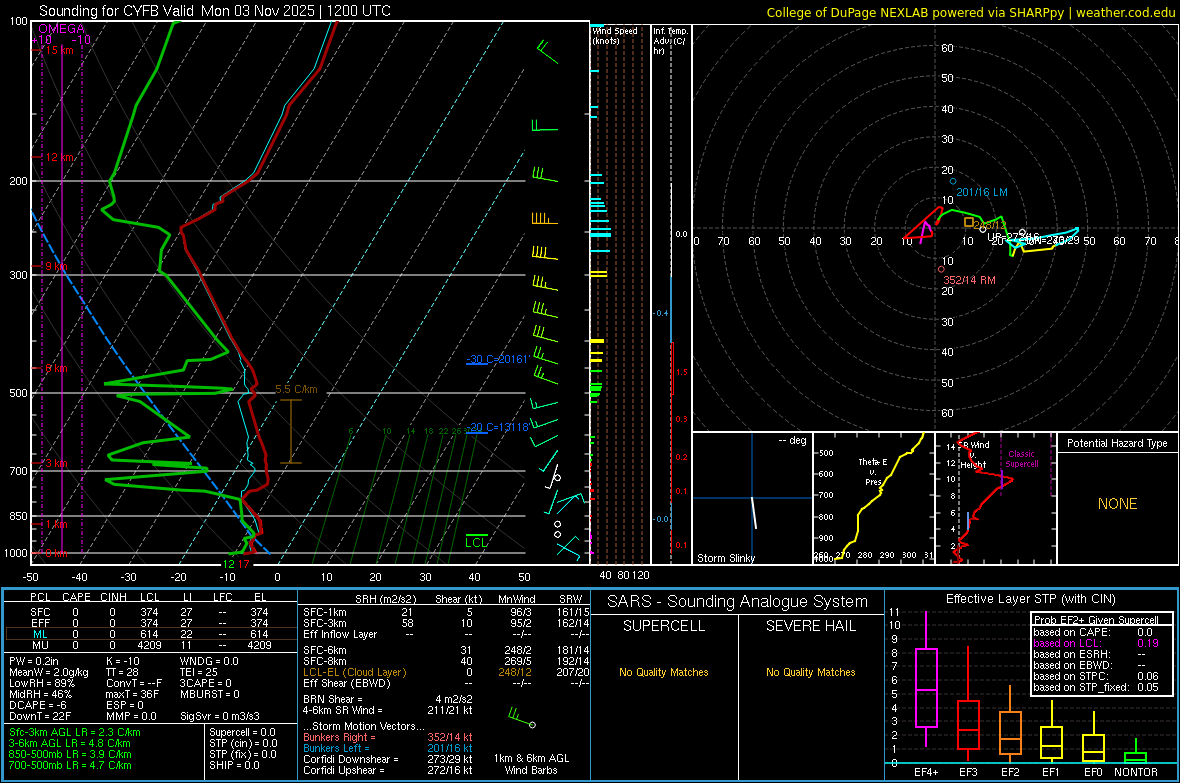Click the Sfc-3km AGL LR line
This screenshot has height=783, width=1180.
(75, 732)
